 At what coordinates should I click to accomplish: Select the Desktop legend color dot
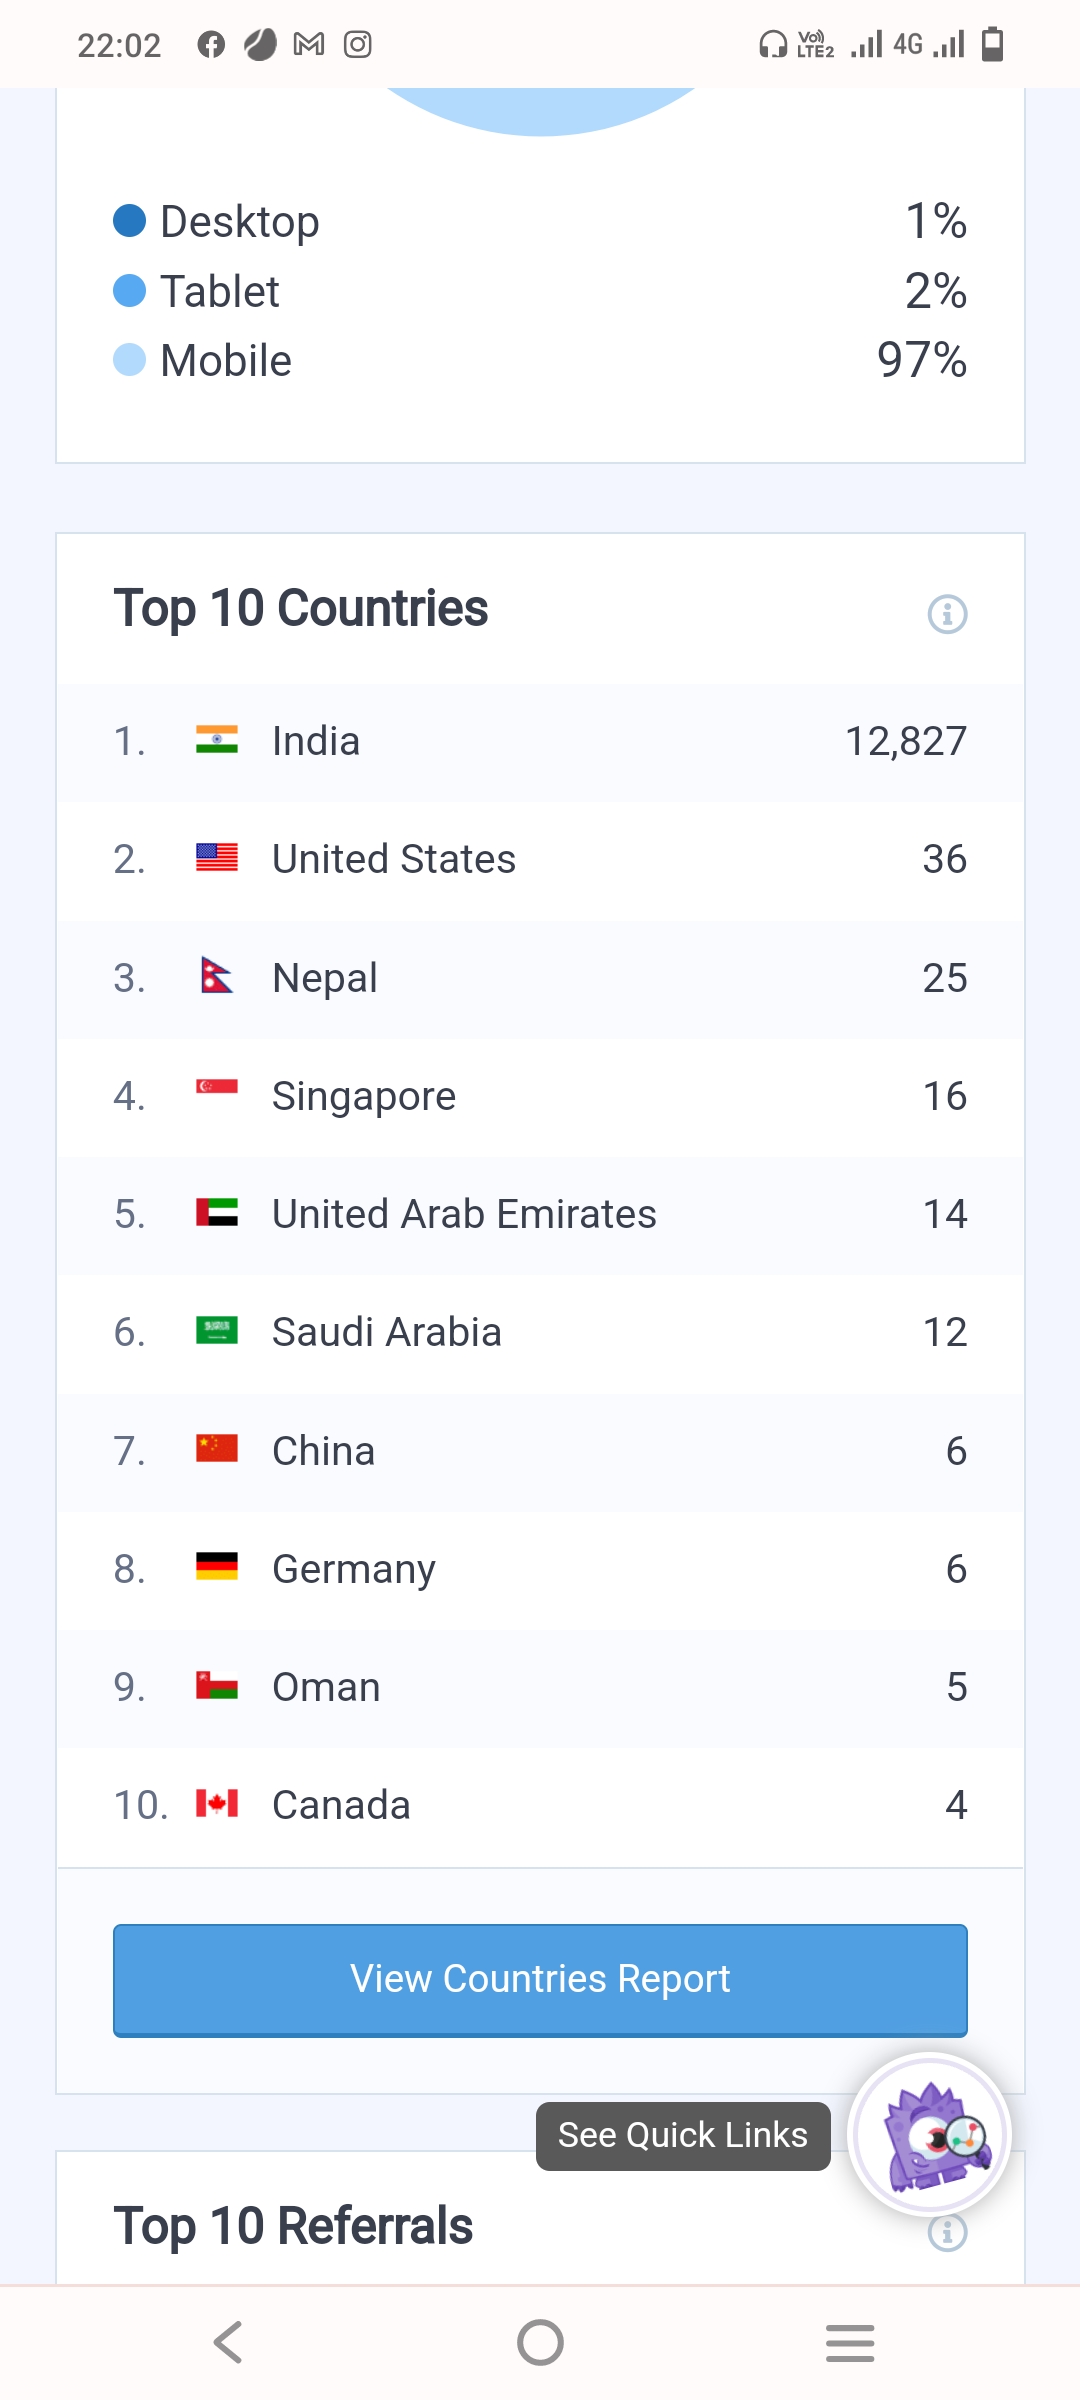pos(130,221)
